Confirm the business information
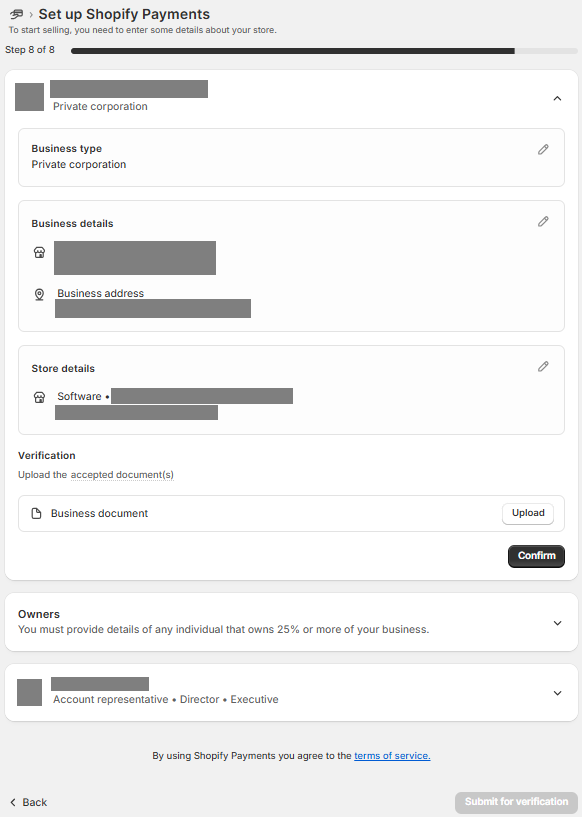Viewport: 582px width, 817px height. pos(536,556)
